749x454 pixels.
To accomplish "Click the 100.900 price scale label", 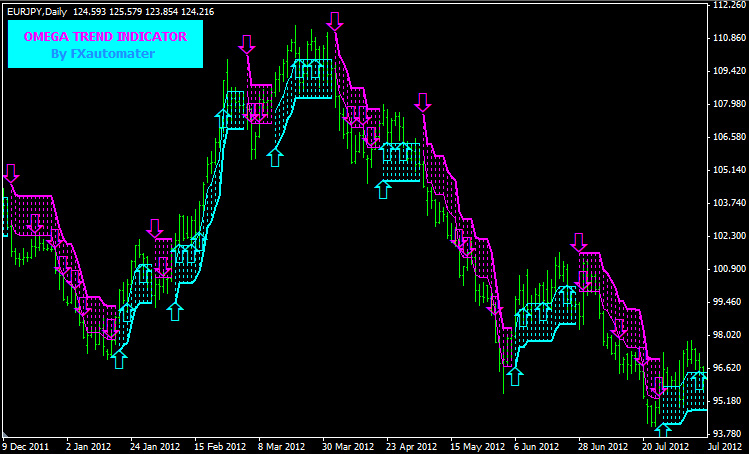I will tap(728, 269).
